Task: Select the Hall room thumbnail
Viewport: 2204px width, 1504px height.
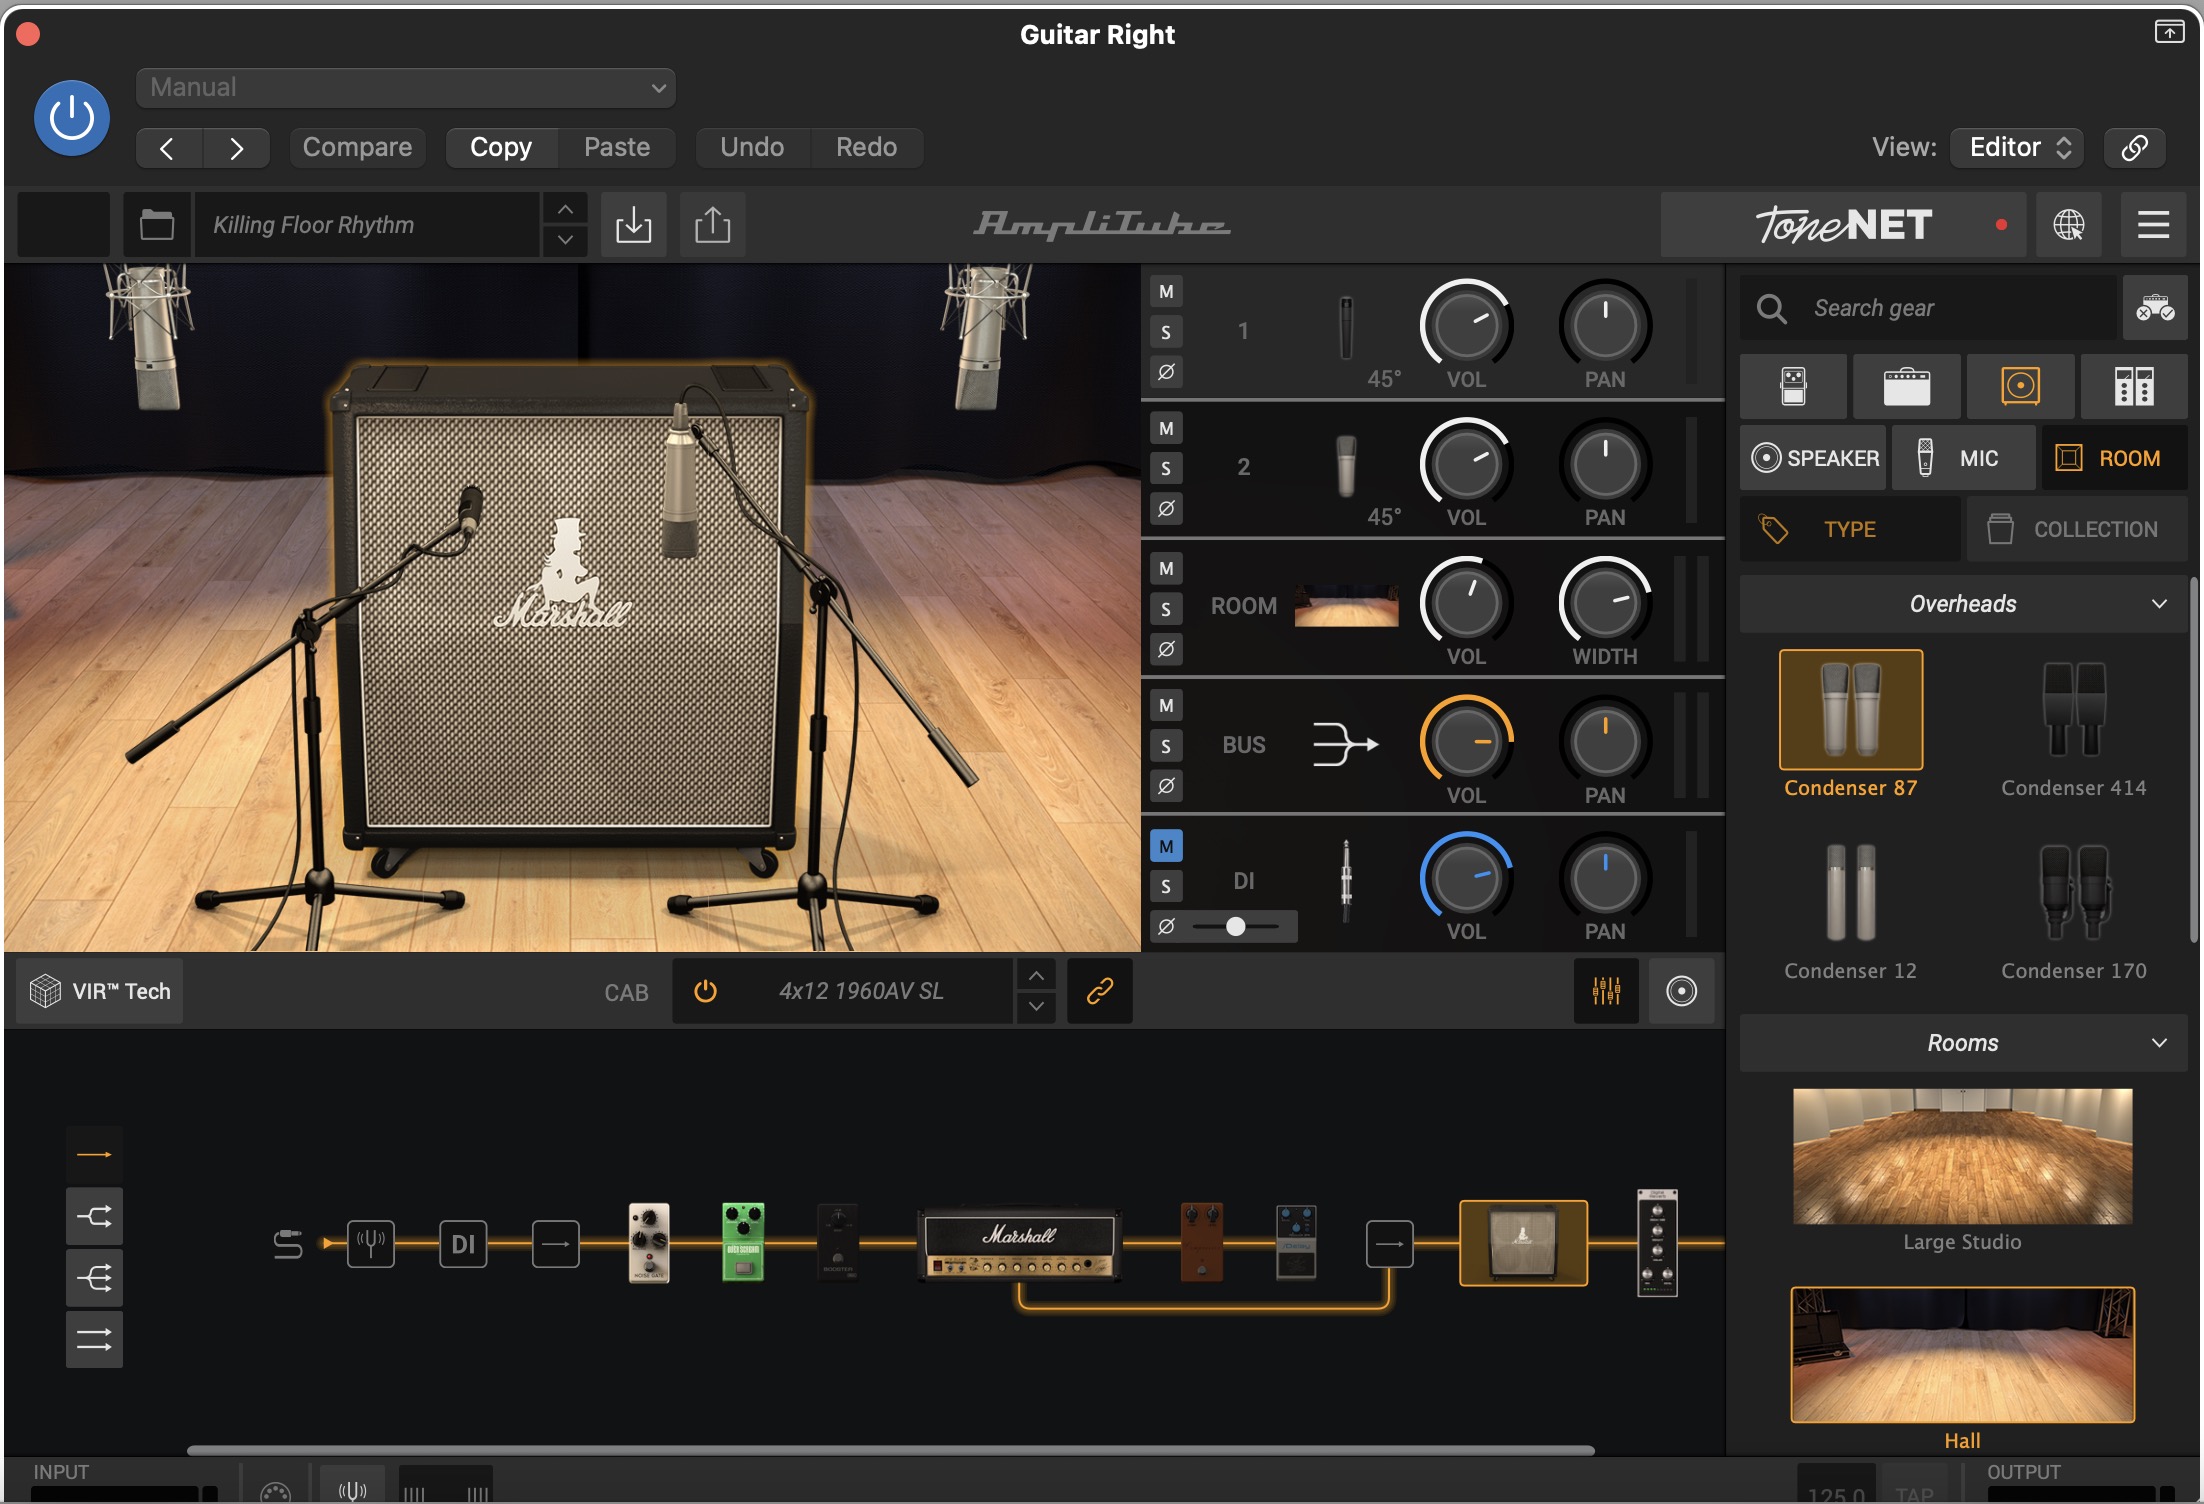Action: point(1962,1355)
